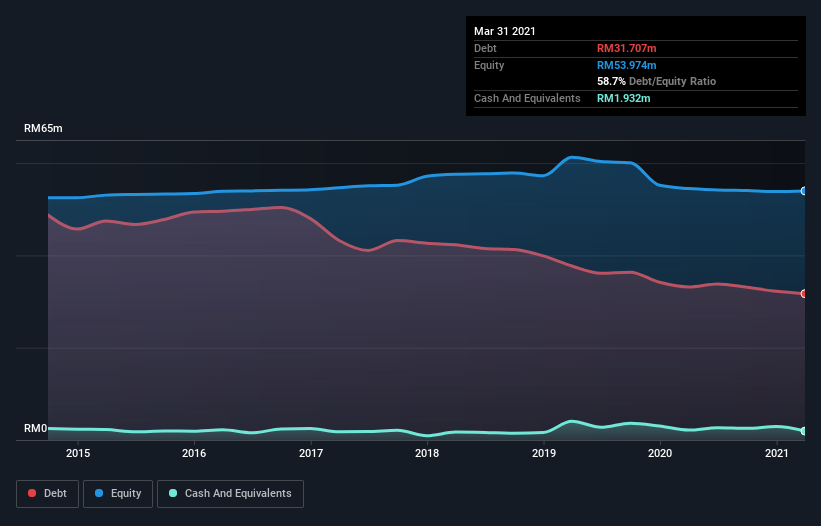The height and width of the screenshot is (526, 821).
Task: Click the Equity row label in tooltip
Action: pyautogui.click(x=489, y=65)
